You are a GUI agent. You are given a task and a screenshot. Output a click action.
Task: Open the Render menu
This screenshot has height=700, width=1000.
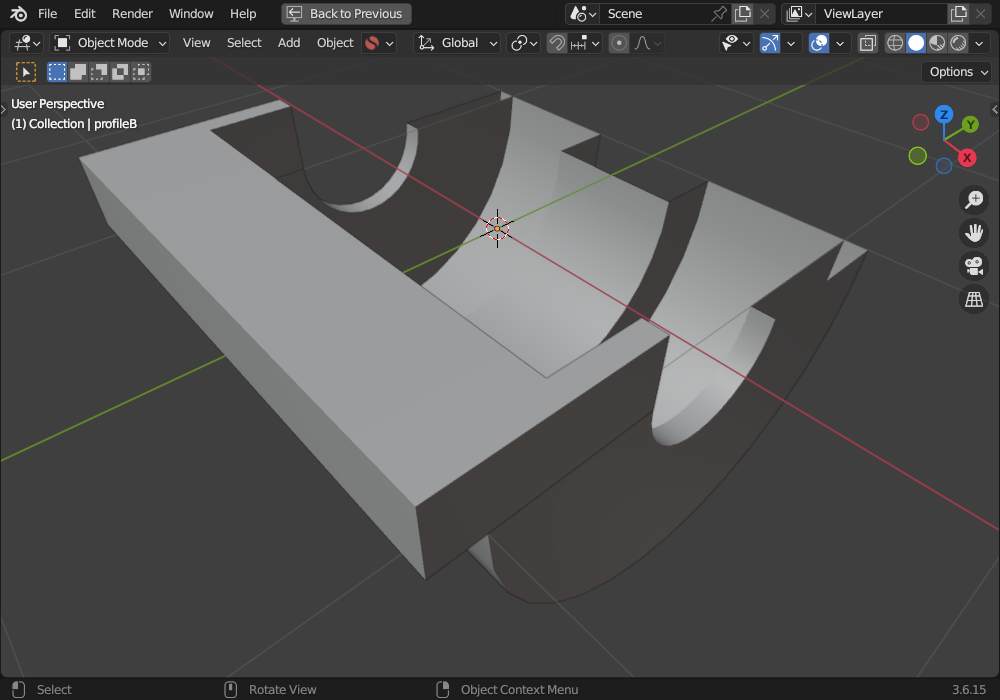132,13
